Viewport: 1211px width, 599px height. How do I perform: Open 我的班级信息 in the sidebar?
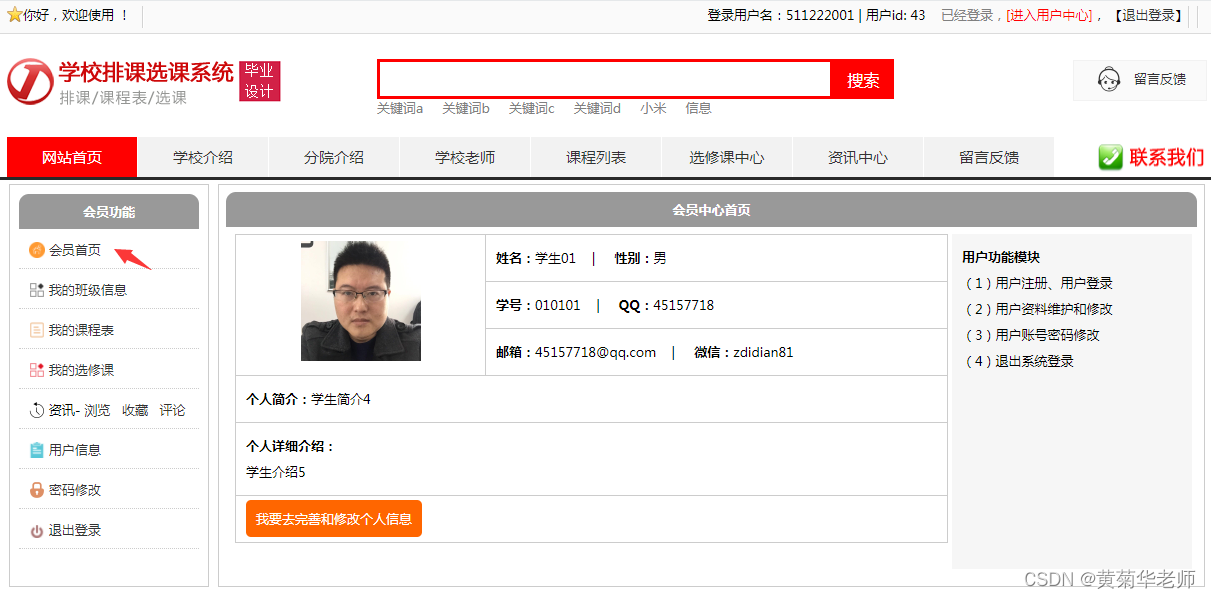[x=88, y=290]
